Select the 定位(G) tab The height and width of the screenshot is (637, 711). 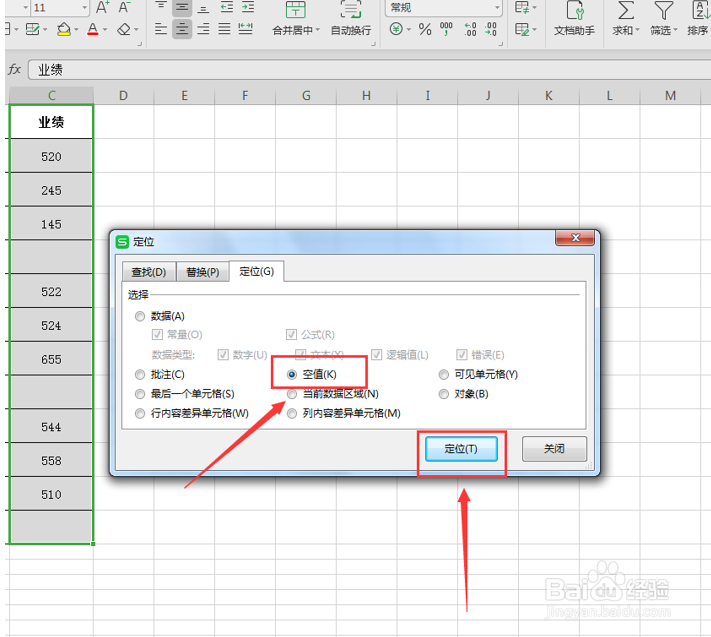coord(257,271)
